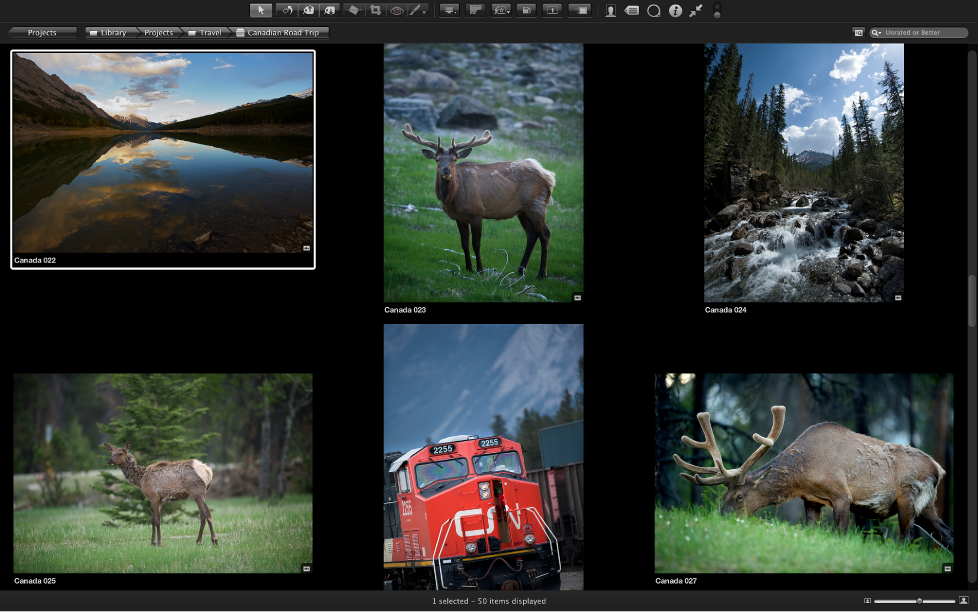Exit full screen with arrows icon

696,11
